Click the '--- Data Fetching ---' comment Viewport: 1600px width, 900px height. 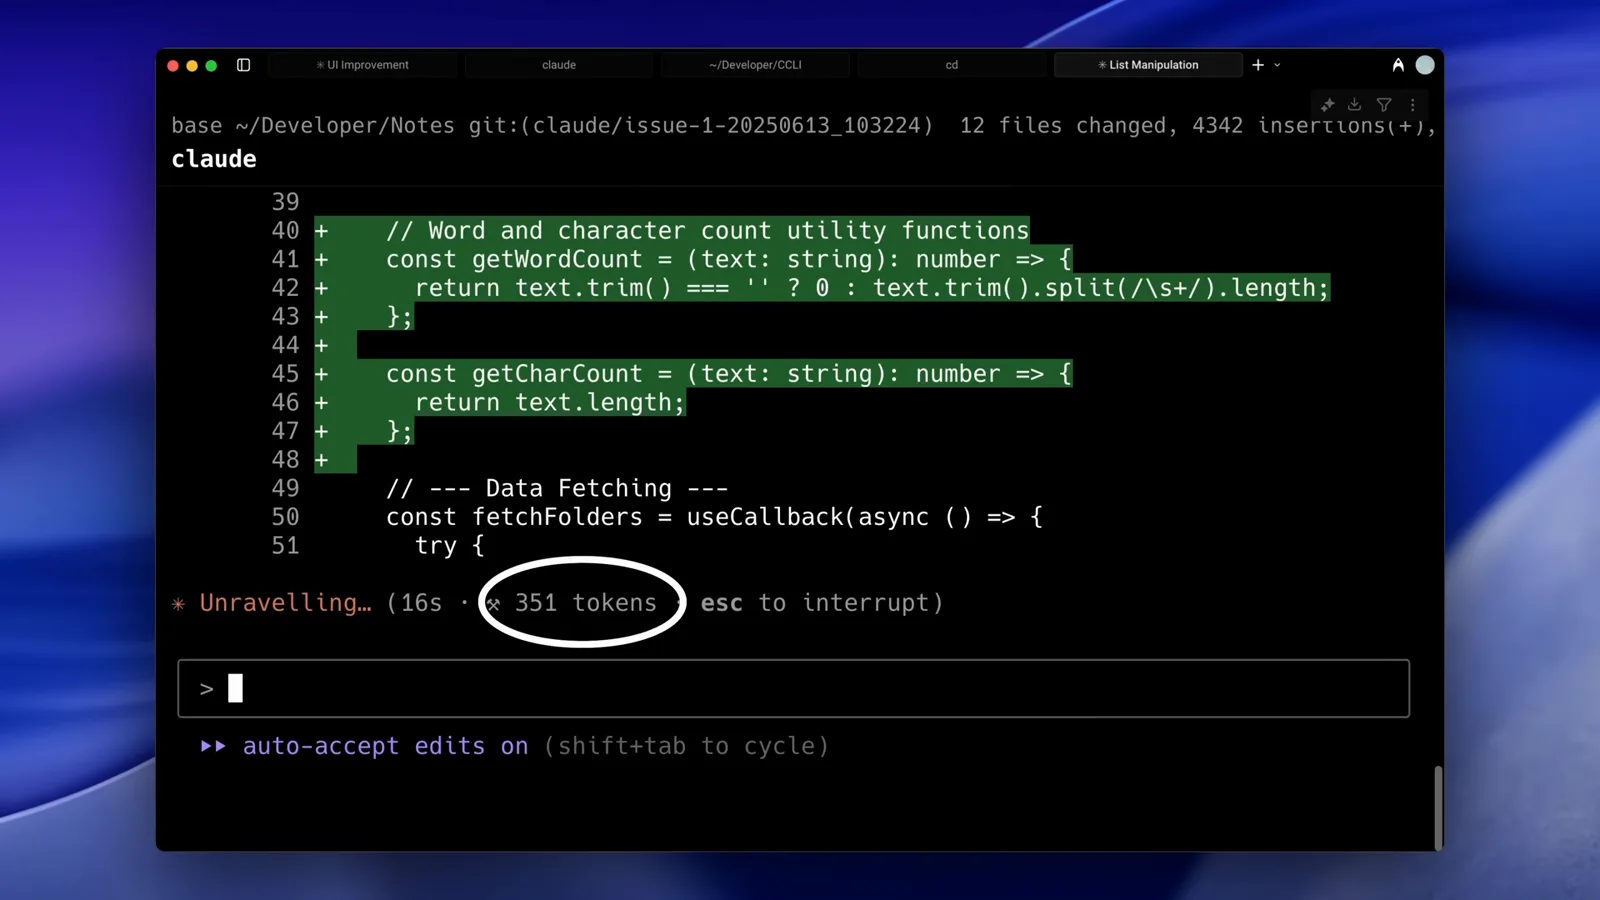[557, 488]
